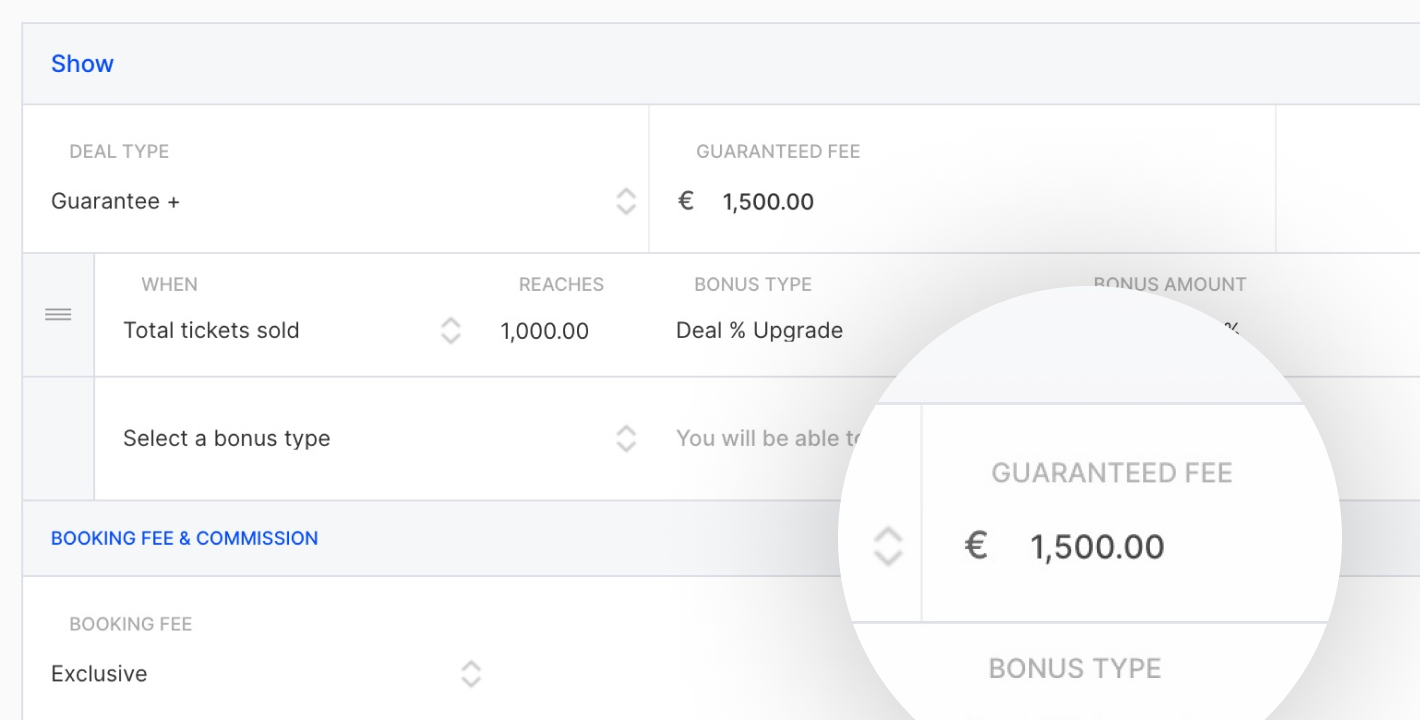
Task: Click the GUARANTEED FEE column header
Action: click(x=777, y=151)
